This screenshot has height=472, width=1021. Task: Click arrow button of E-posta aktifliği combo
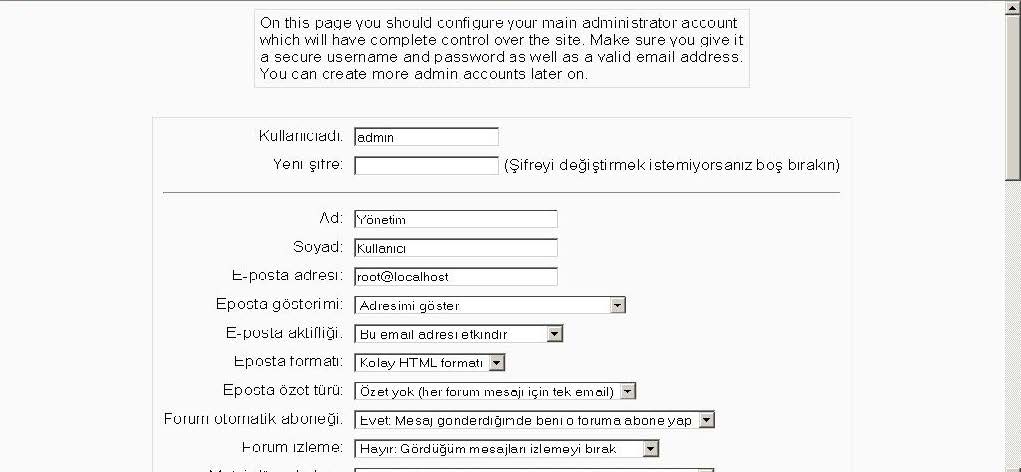[555, 334]
